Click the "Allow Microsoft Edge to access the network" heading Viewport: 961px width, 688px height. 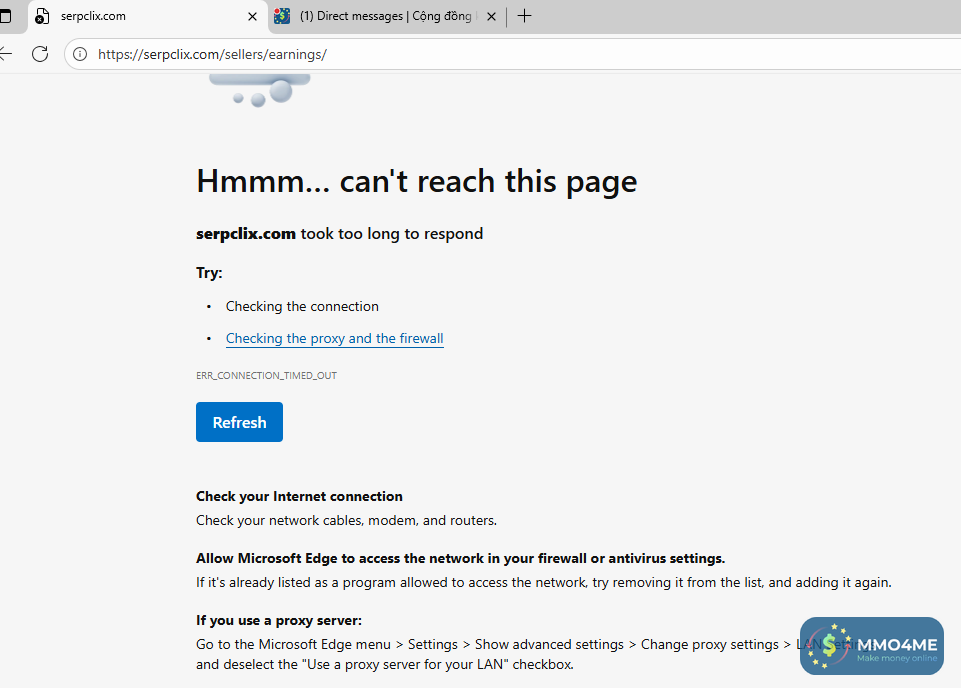[x=460, y=558]
